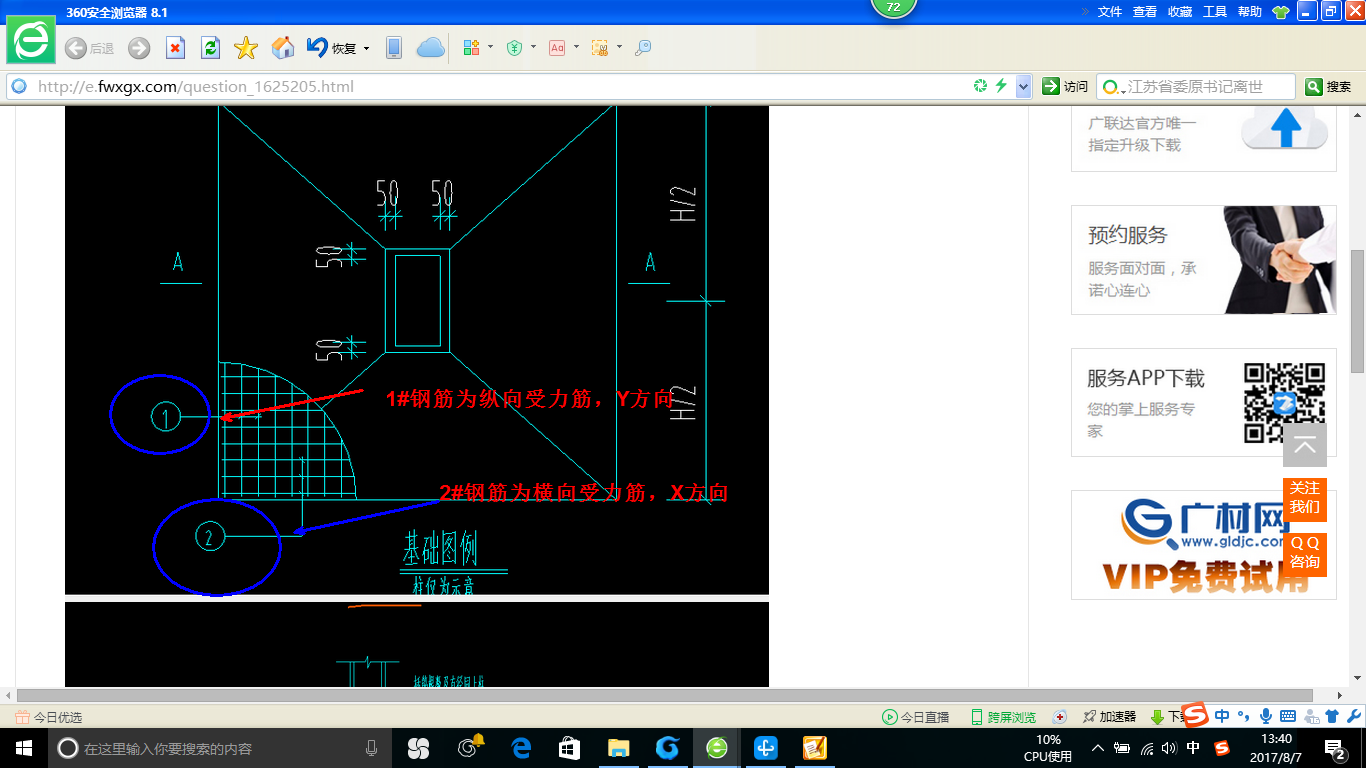Image resolution: width=1366 pixels, height=768 pixels.
Task: Open the notification center icon
Action: tap(1335, 748)
